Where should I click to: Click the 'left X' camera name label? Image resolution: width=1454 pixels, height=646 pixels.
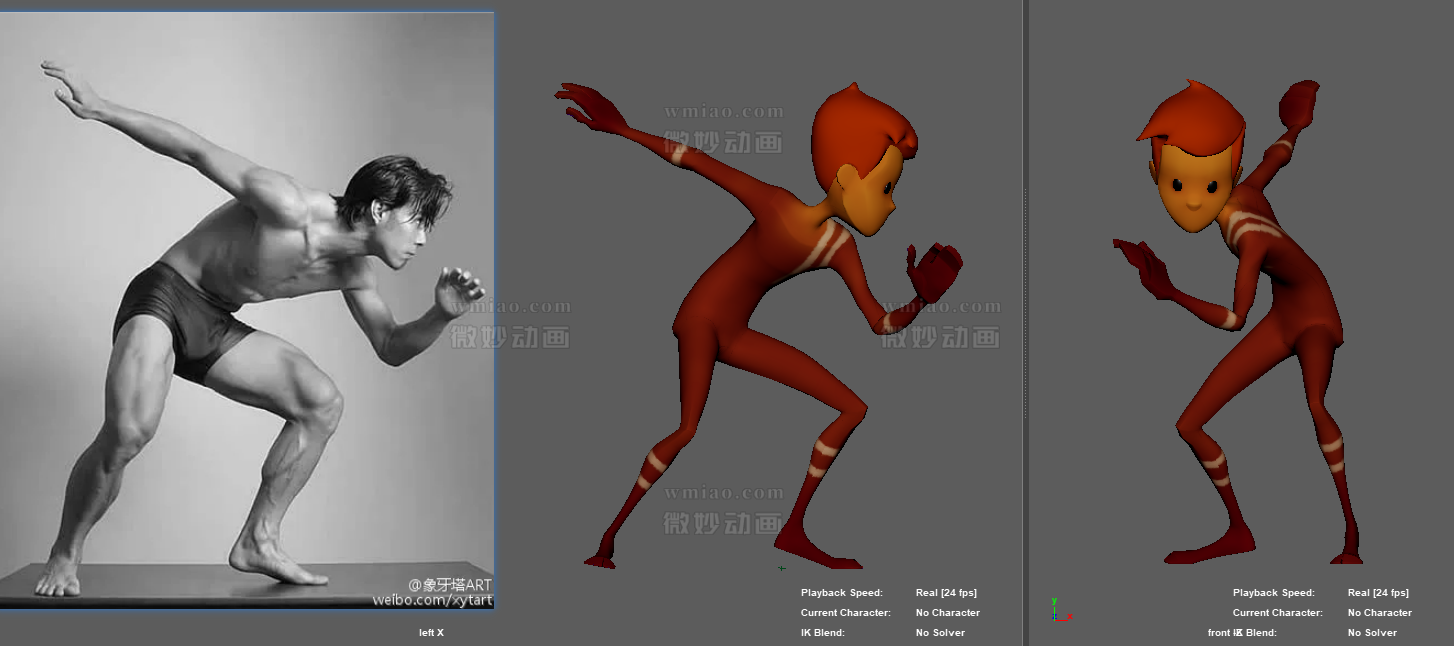(431, 632)
